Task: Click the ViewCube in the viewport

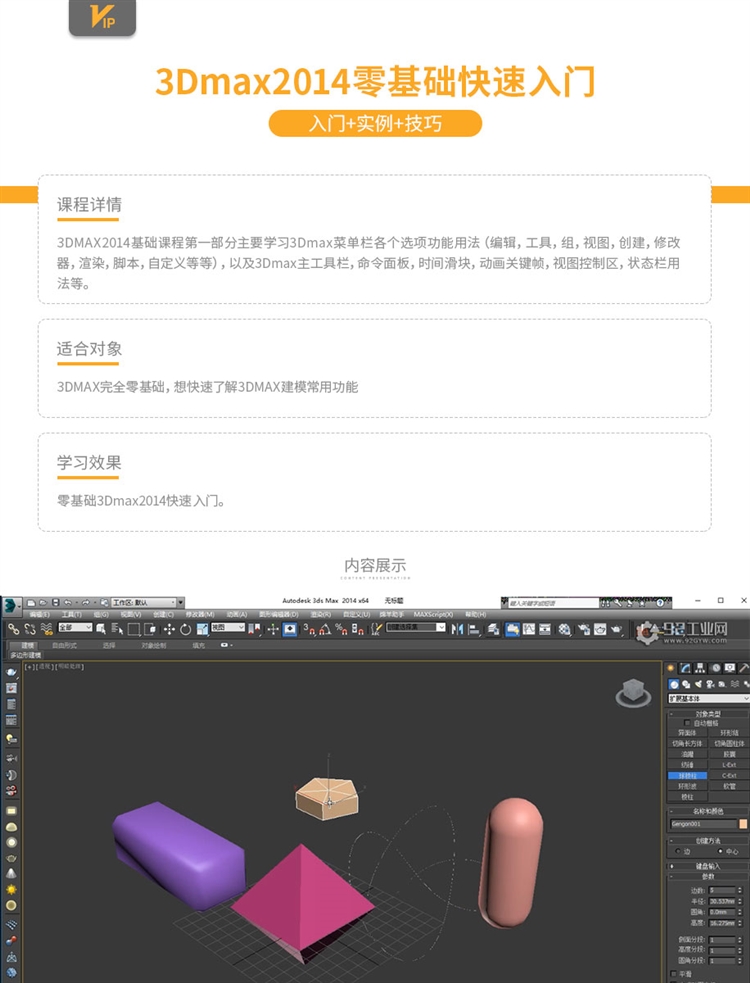Action: pyautogui.click(x=633, y=692)
